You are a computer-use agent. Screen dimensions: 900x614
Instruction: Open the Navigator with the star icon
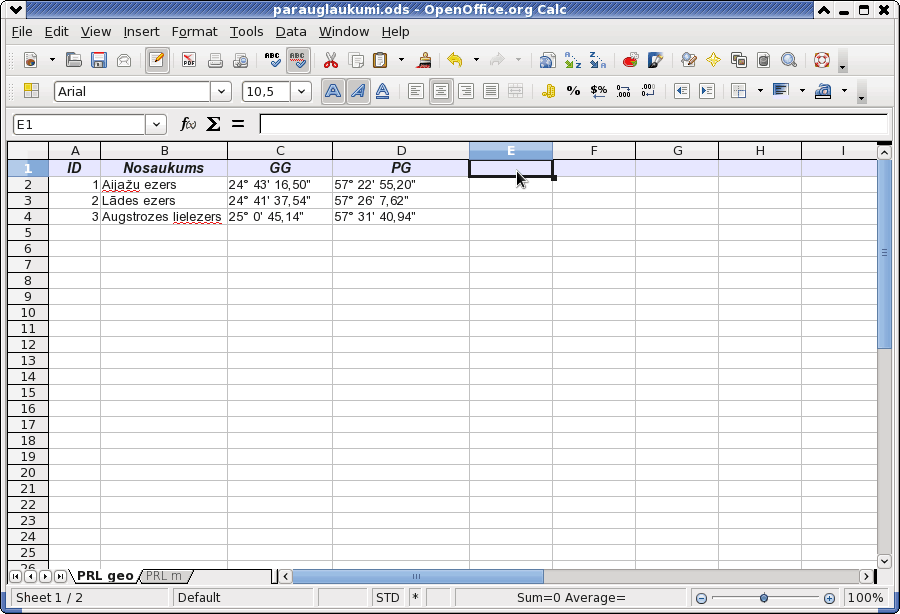coord(713,60)
